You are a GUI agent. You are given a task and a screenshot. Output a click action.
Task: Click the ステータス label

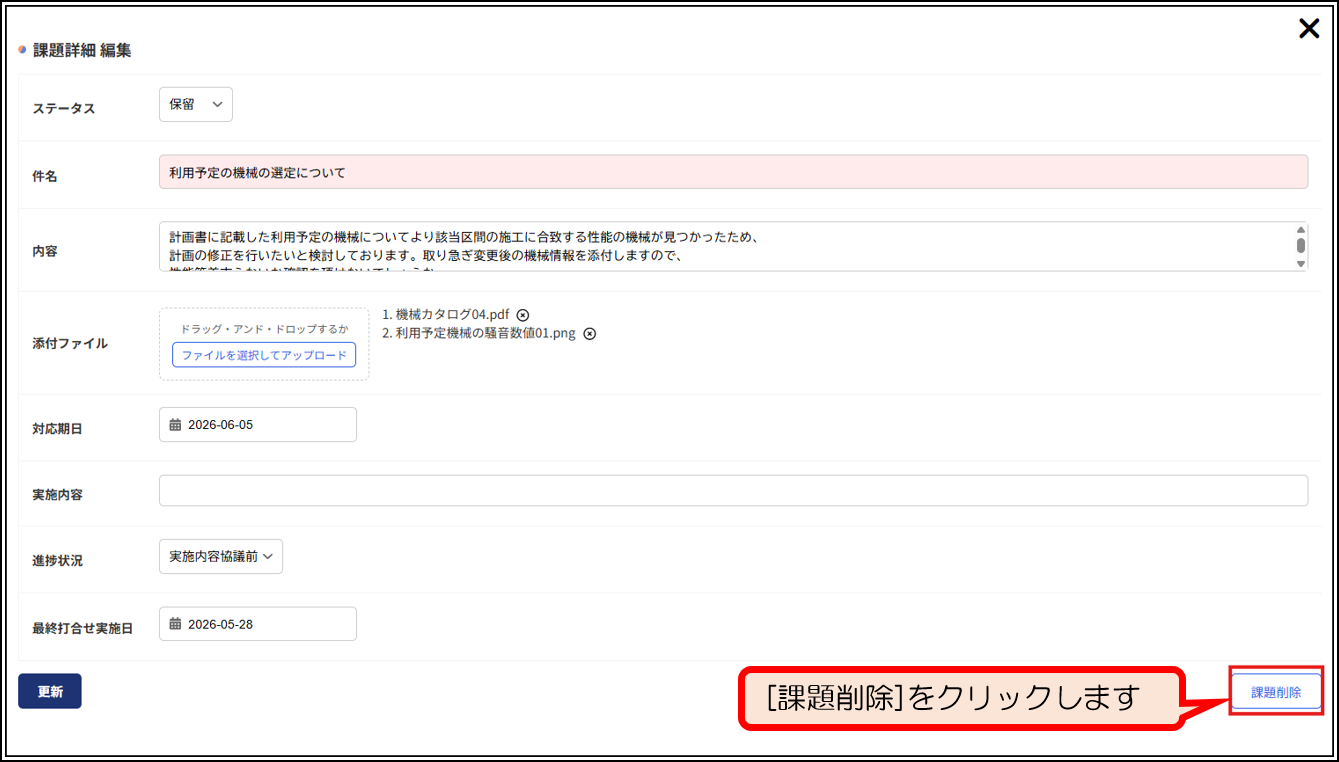[64, 108]
